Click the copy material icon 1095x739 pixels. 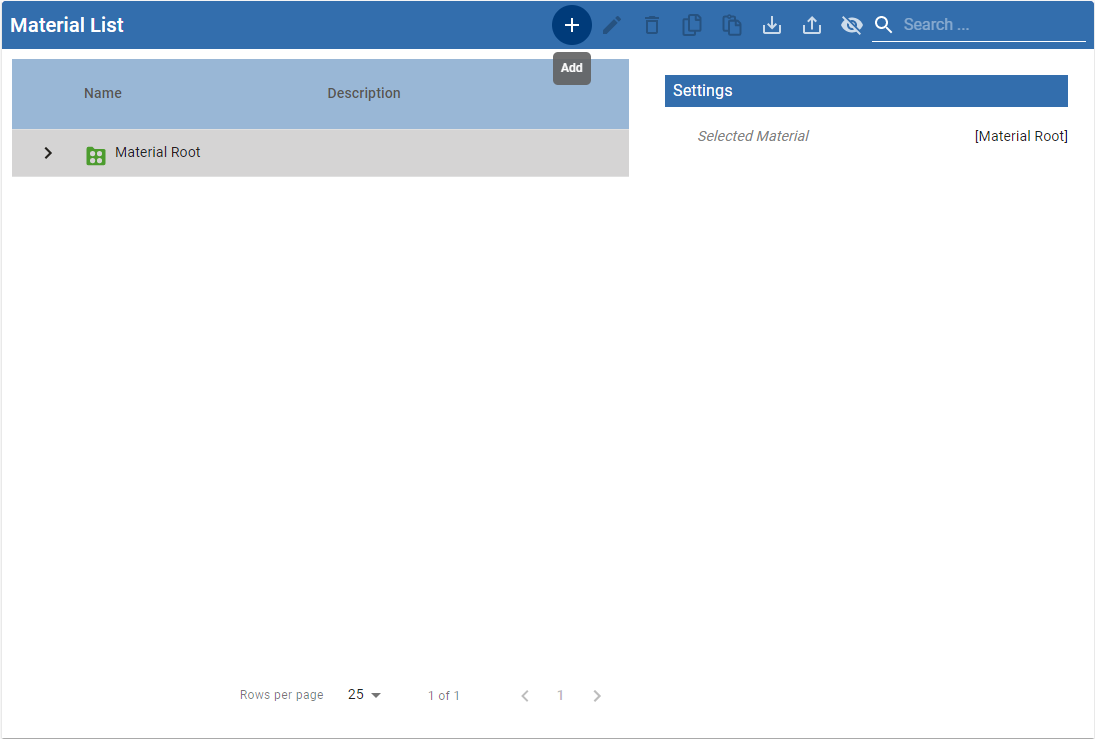(x=692, y=25)
